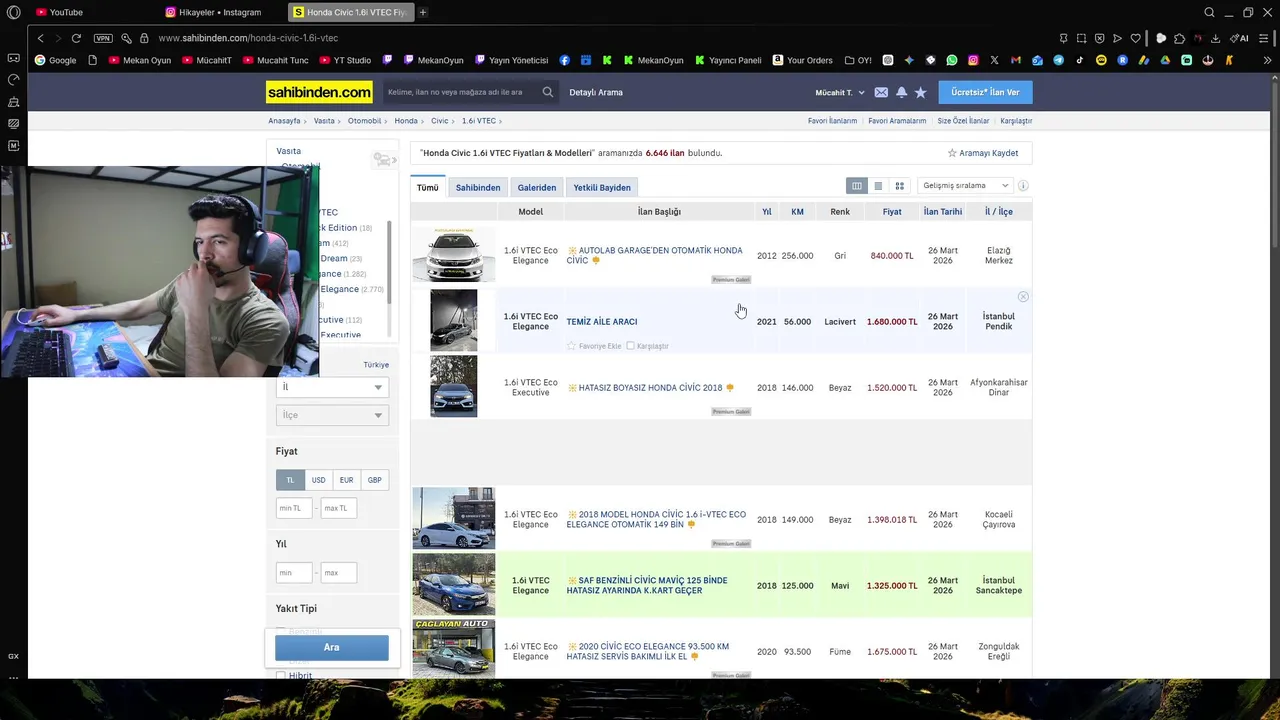Screen dimensions: 1280x720
Task: Open the browser snapshot capture icon
Action: tap(1081, 38)
